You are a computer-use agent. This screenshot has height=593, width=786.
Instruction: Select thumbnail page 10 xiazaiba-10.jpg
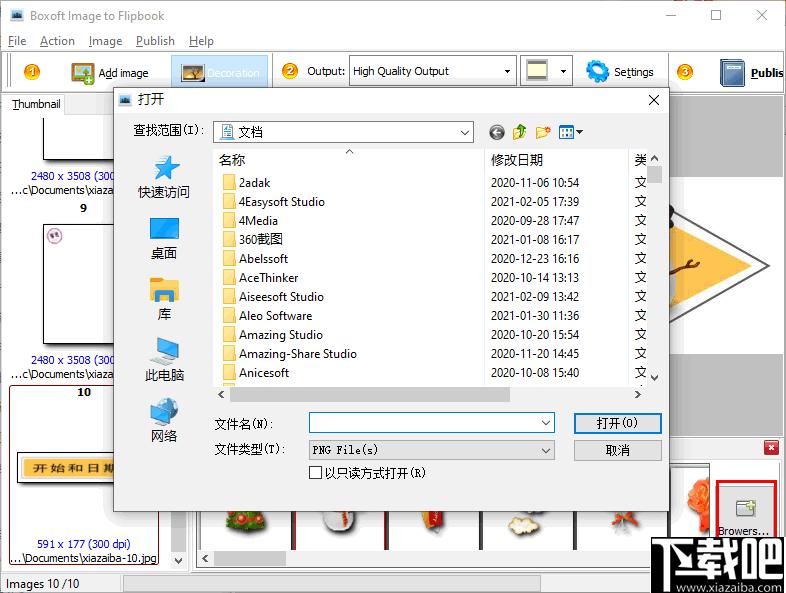coord(84,475)
